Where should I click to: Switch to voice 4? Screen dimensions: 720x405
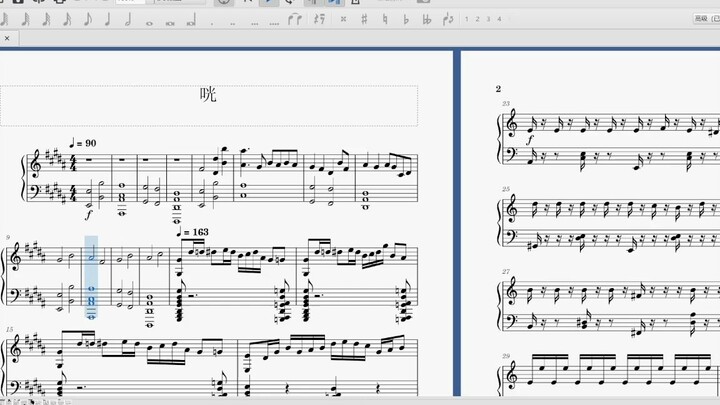tap(500, 19)
